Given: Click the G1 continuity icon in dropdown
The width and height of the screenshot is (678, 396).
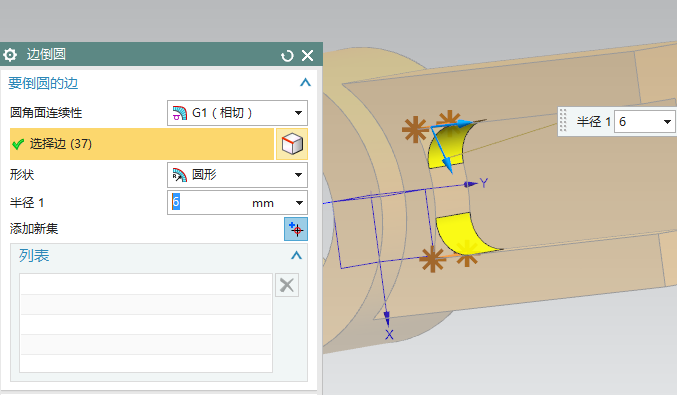Looking at the screenshot, I should (x=179, y=113).
